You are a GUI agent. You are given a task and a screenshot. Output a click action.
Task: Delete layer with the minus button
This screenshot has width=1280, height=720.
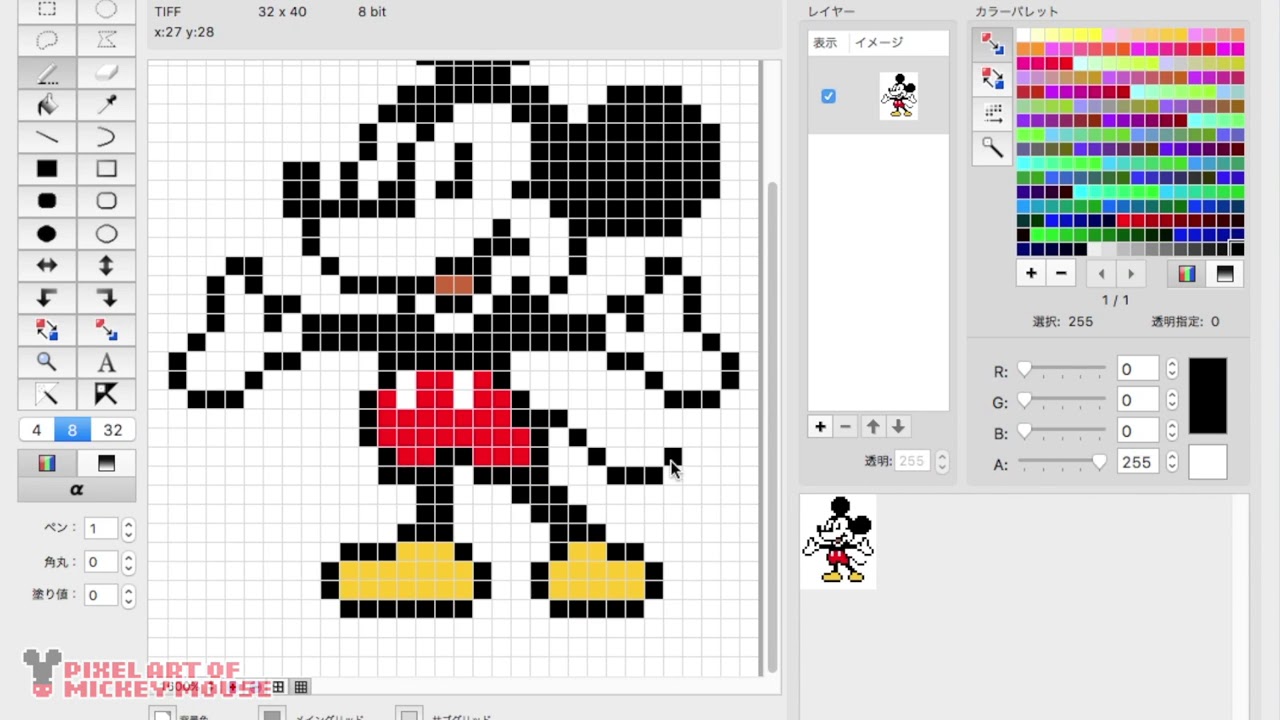point(846,427)
